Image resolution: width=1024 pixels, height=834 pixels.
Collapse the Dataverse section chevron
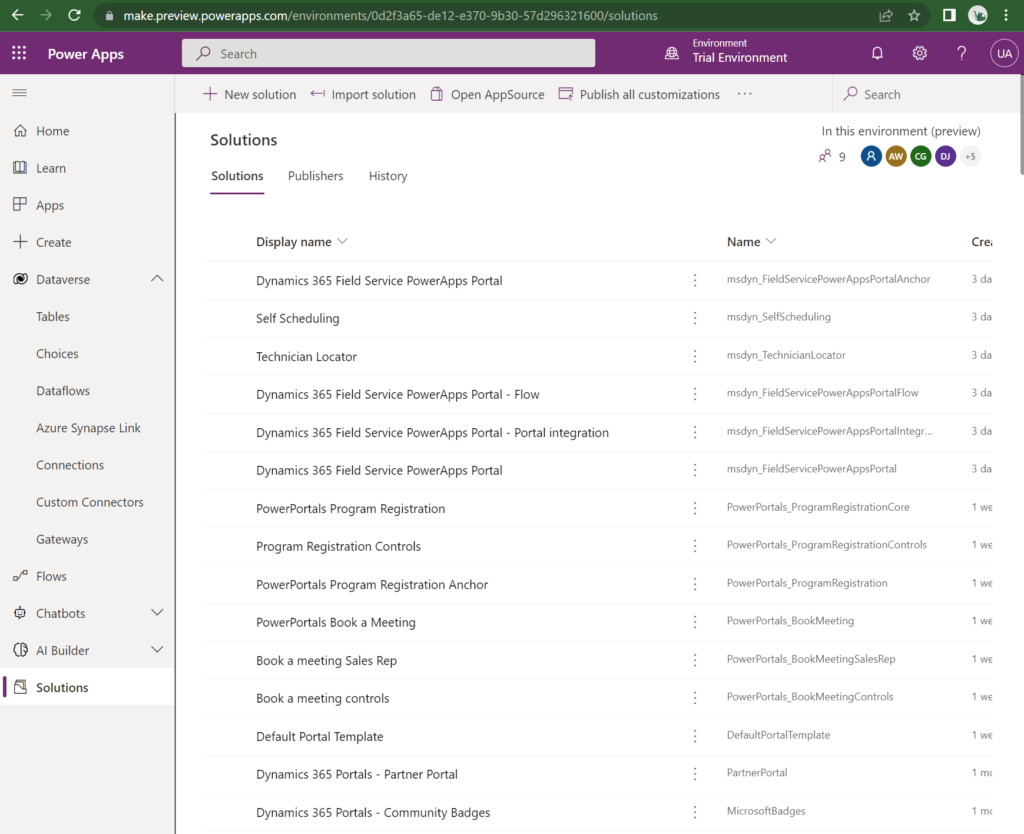click(x=157, y=279)
